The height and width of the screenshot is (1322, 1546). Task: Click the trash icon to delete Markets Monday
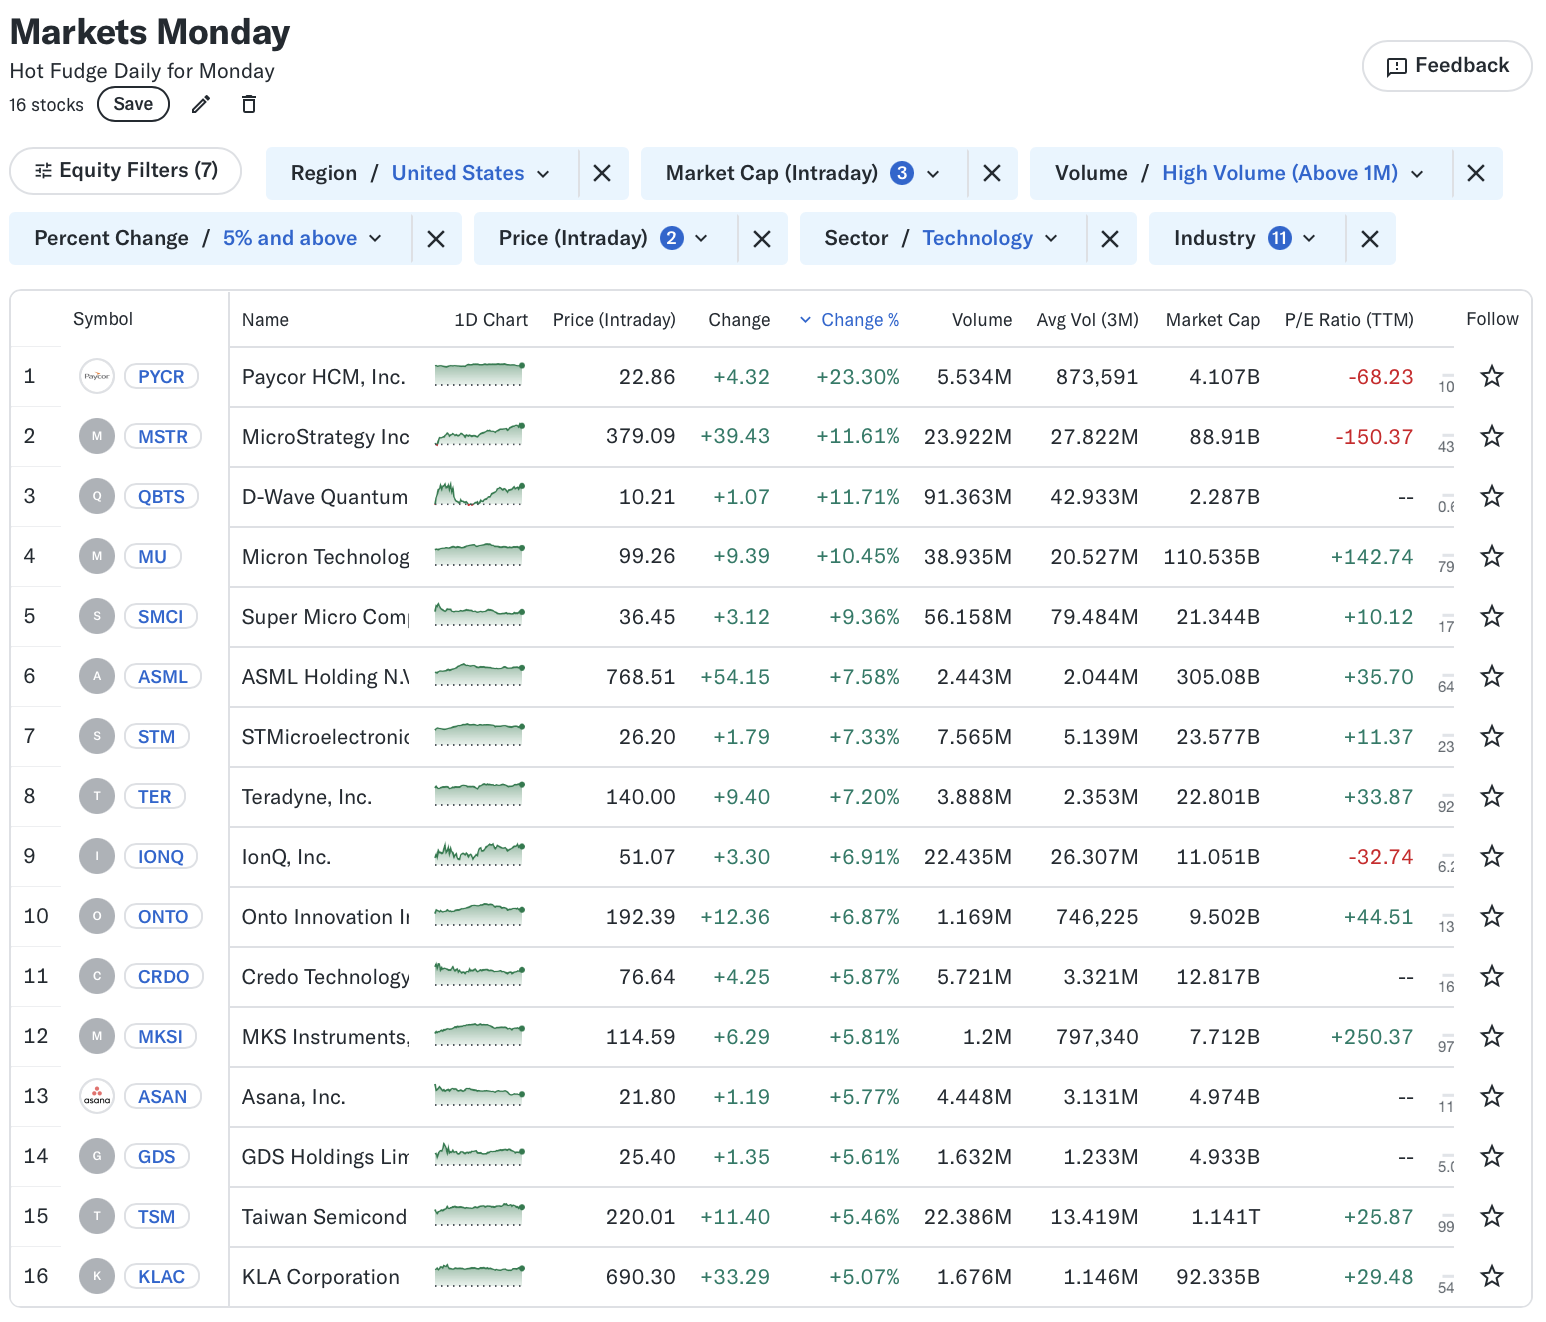[248, 104]
